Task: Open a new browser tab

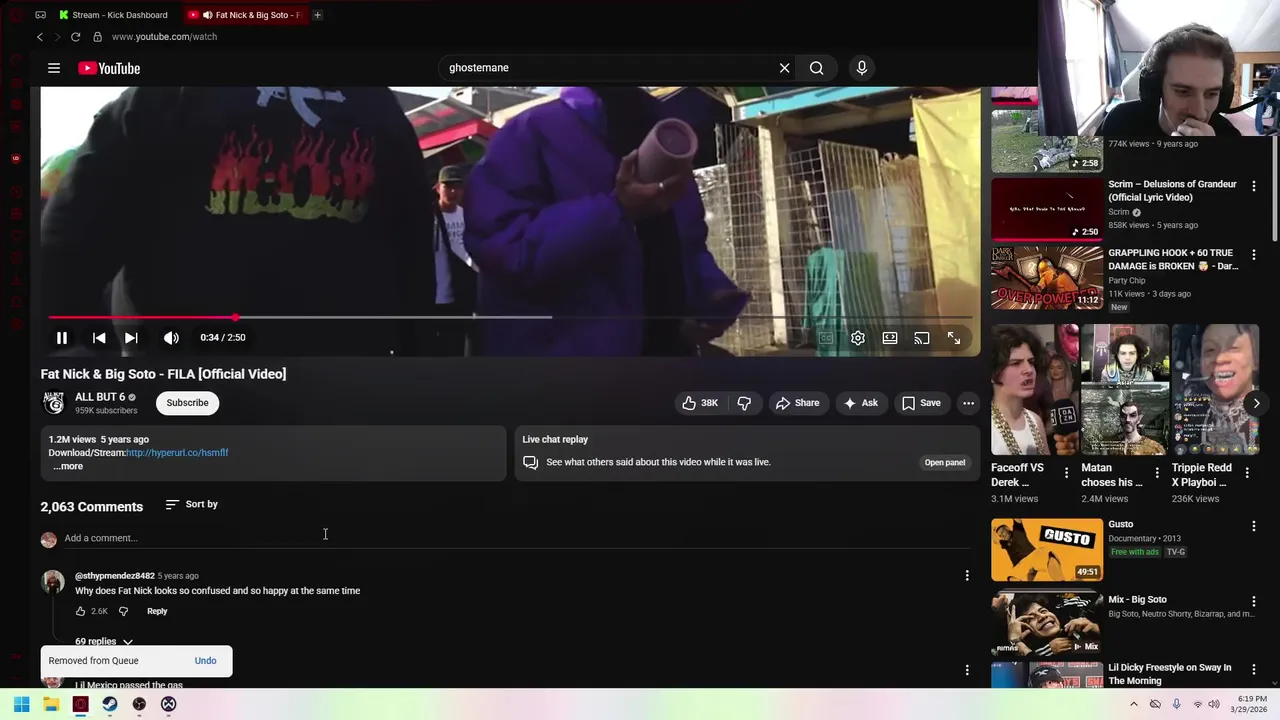Action: tap(317, 15)
